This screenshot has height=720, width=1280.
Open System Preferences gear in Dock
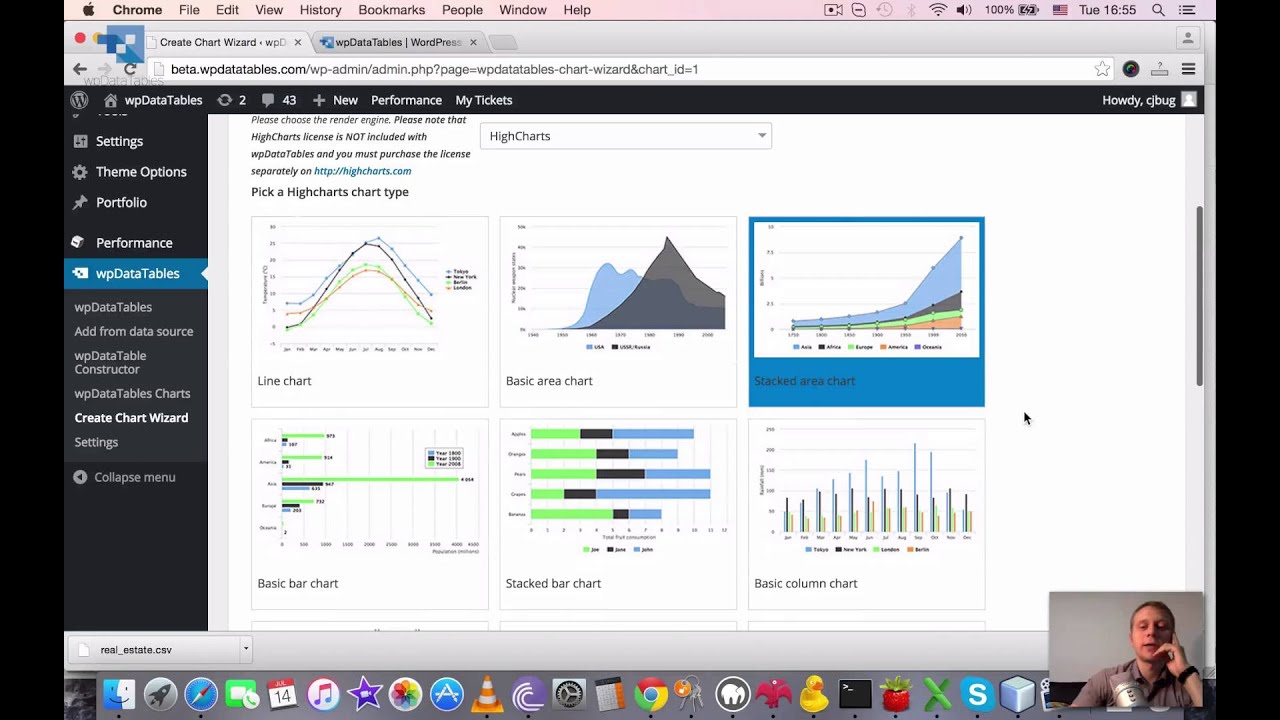click(569, 694)
